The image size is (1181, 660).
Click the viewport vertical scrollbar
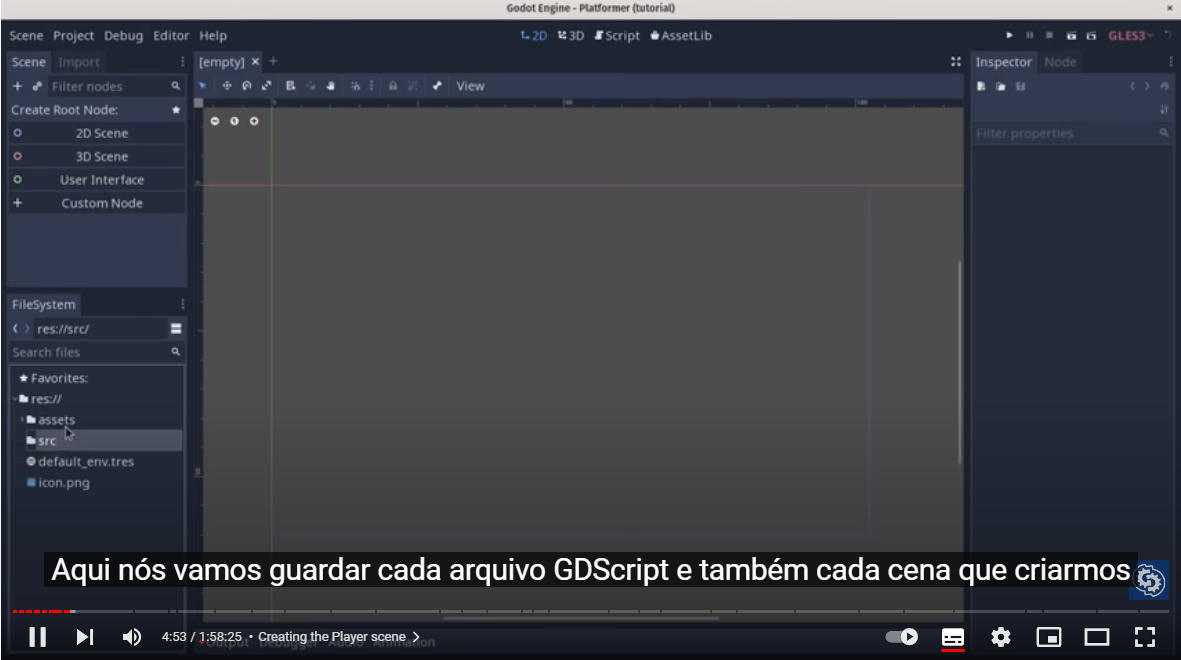pos(960,362)
